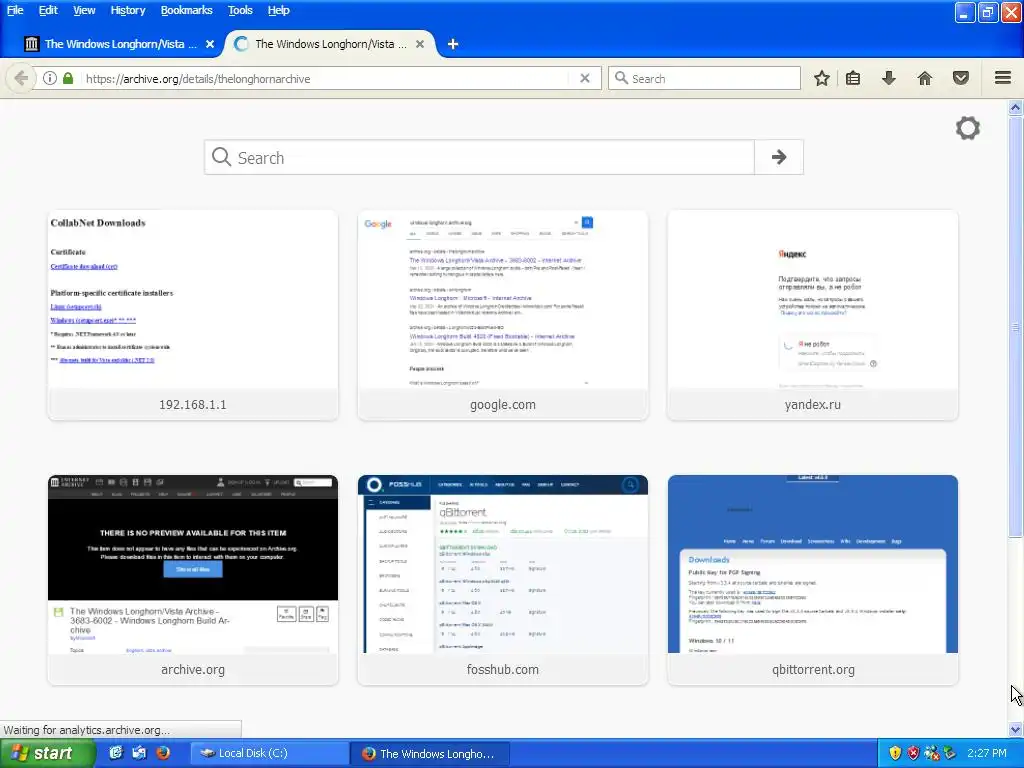Open the Pocket icon in toolbar
This screenshot has height=768, width=1024.
961,78
